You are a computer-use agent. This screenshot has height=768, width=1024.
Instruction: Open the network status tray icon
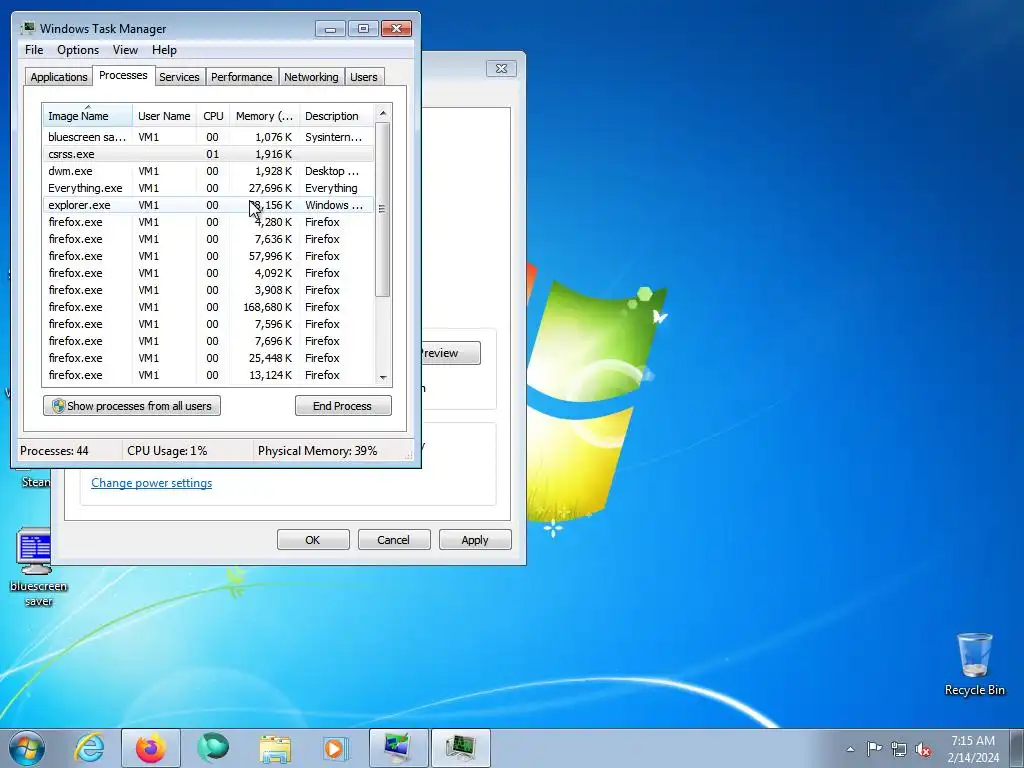[x=899, y=749]
